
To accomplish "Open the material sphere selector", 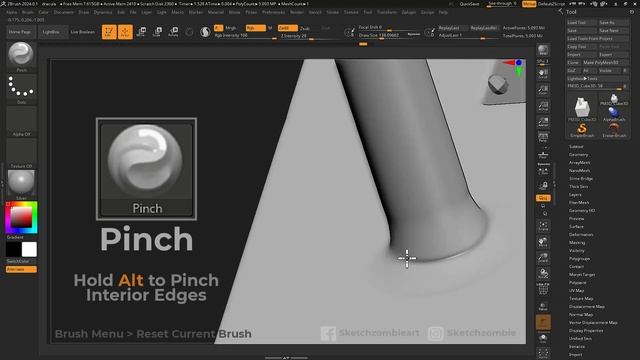I will (x=21, y=182).
